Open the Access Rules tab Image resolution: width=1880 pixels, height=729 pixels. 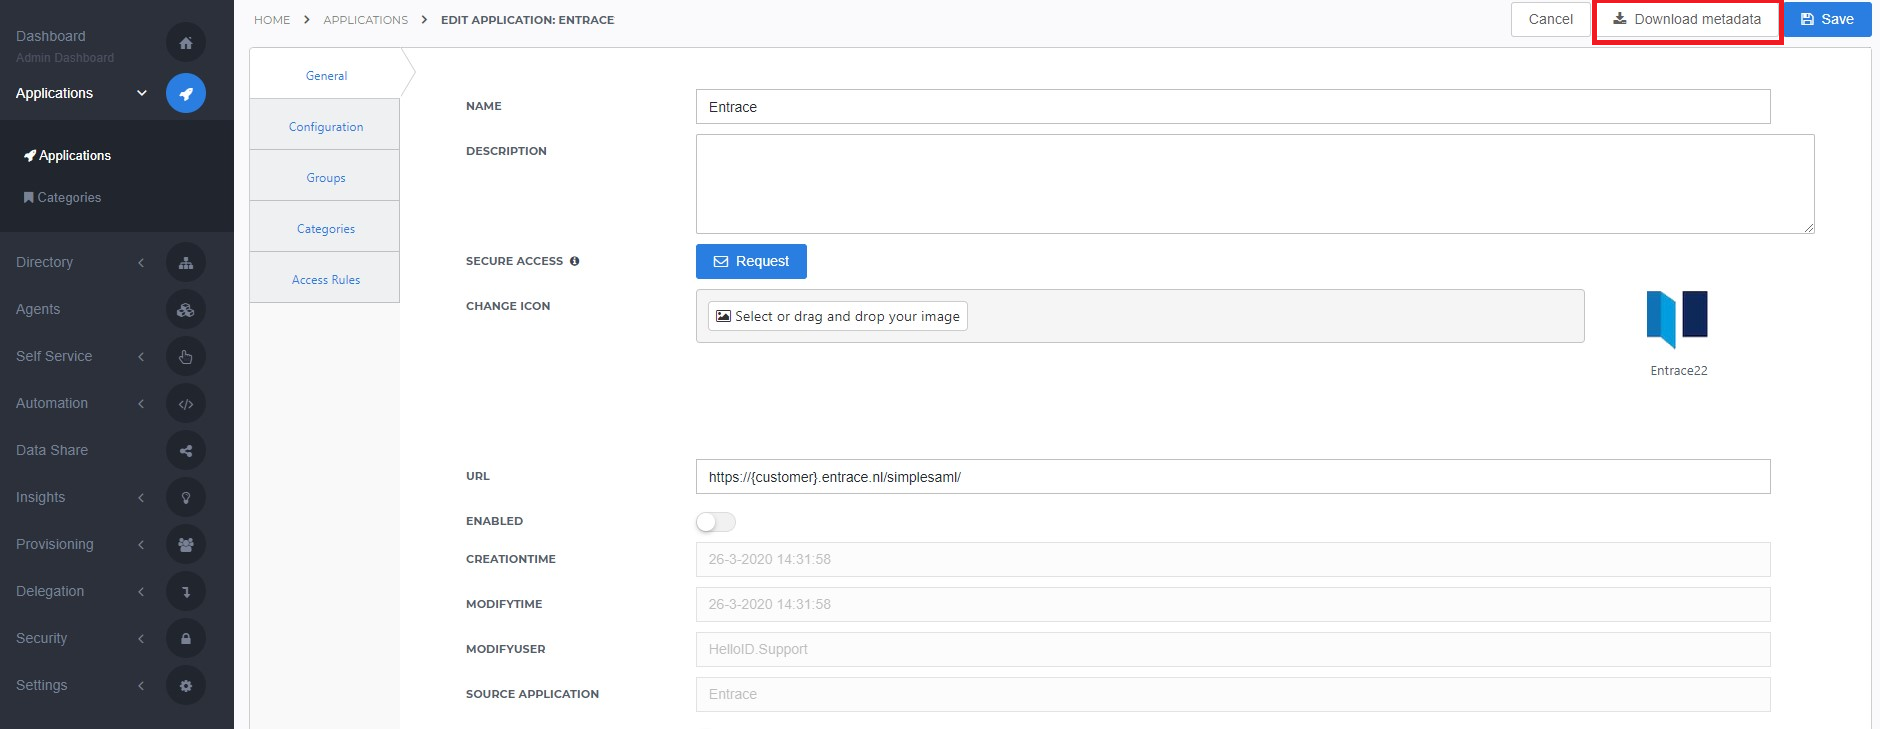[x=325, y=279]
